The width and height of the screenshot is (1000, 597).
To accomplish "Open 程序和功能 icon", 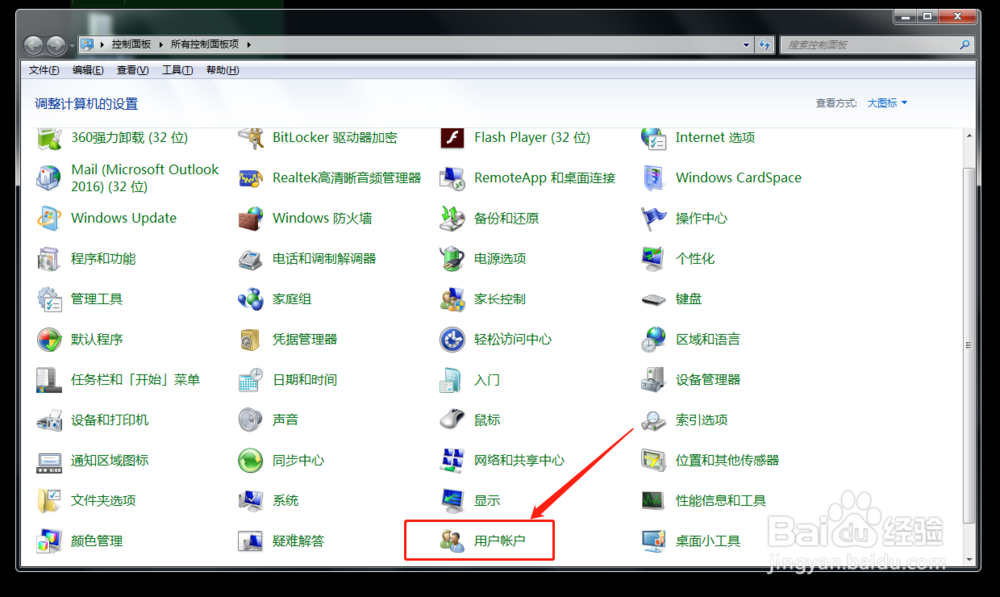I will click(49, 259).
